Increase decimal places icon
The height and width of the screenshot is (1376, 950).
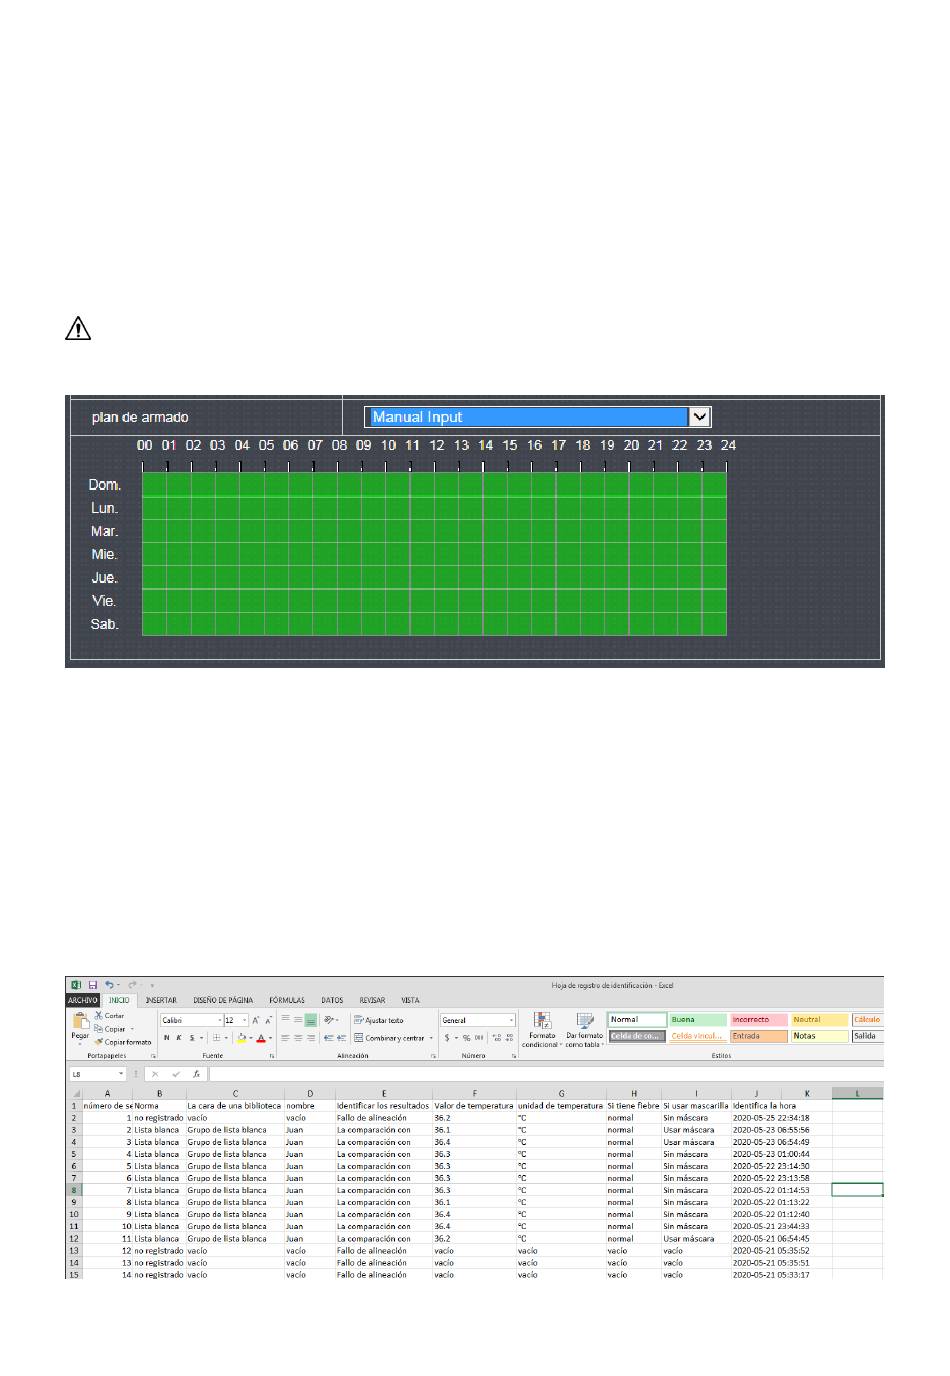(x=497, y=1038)
